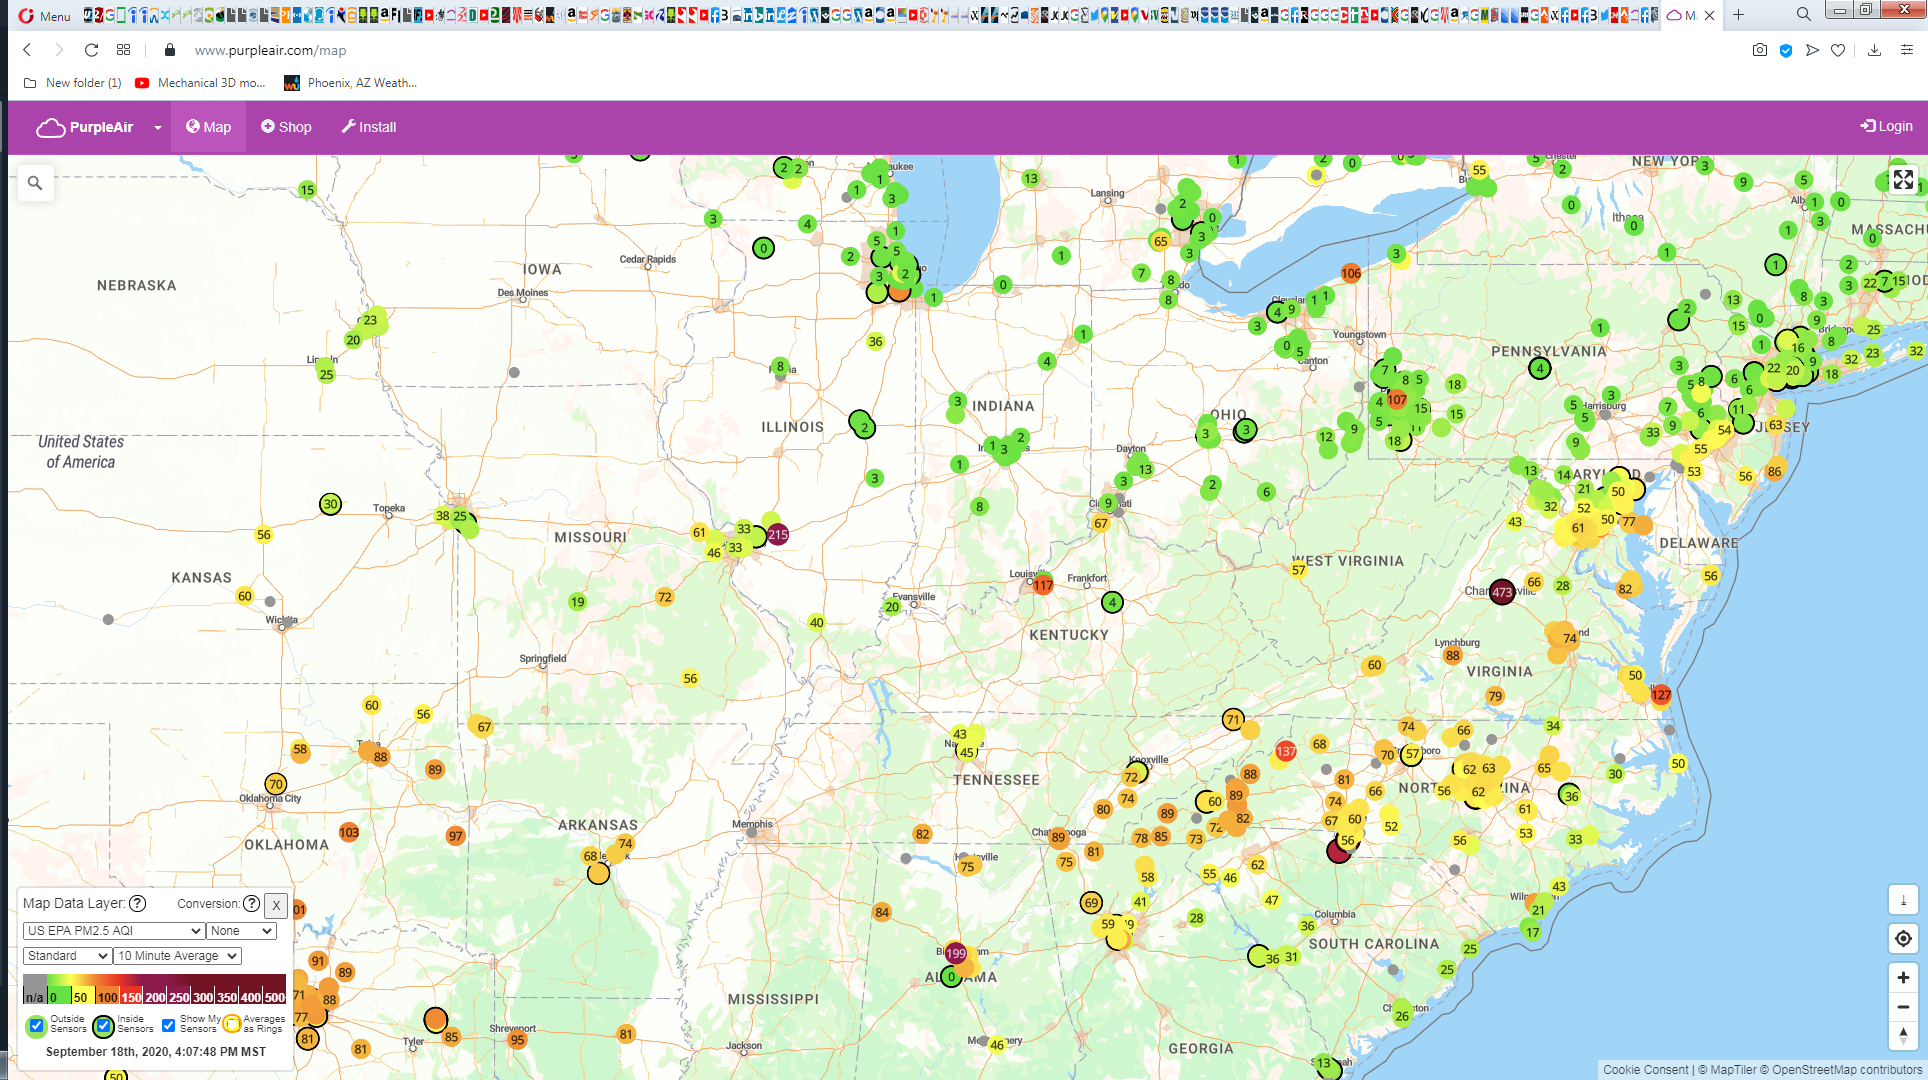Open the 10 Minute Average dropdown
This screenshot has height=1080, width=1928.
pyautogui.click(x=177, y=956)
